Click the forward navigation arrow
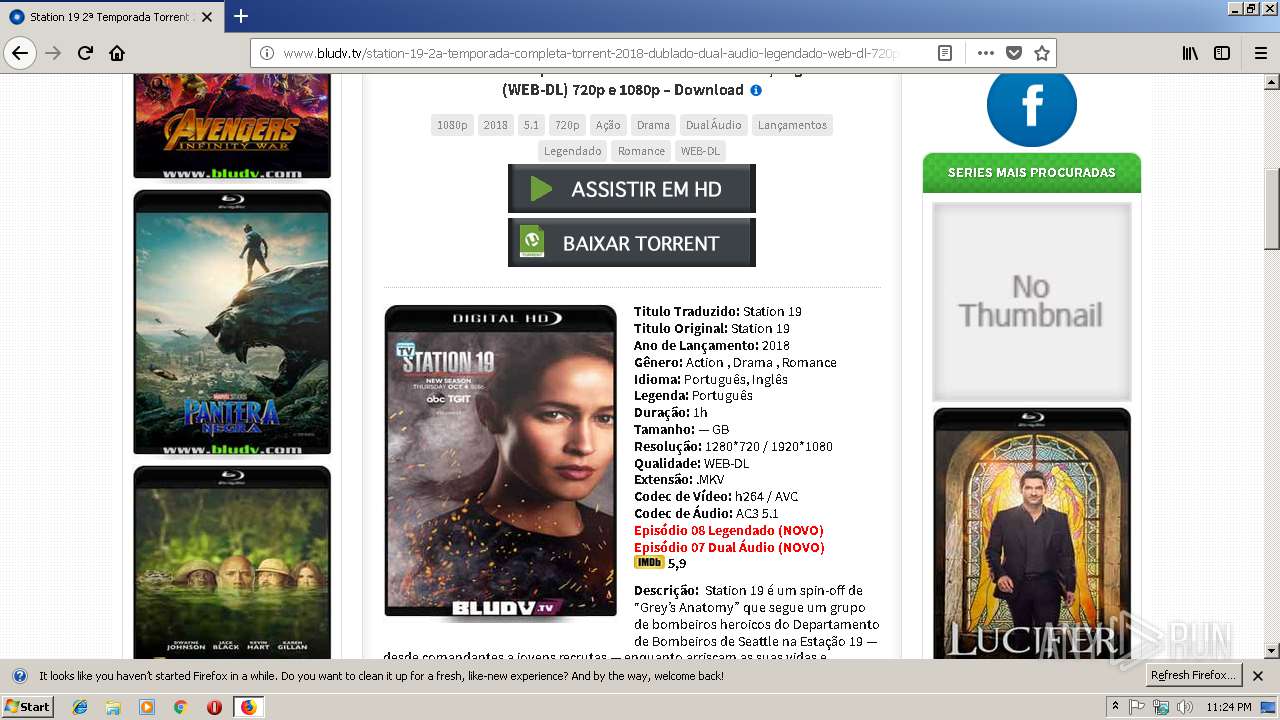This screenshot has height=720, width=1280. tap(54, 53)
